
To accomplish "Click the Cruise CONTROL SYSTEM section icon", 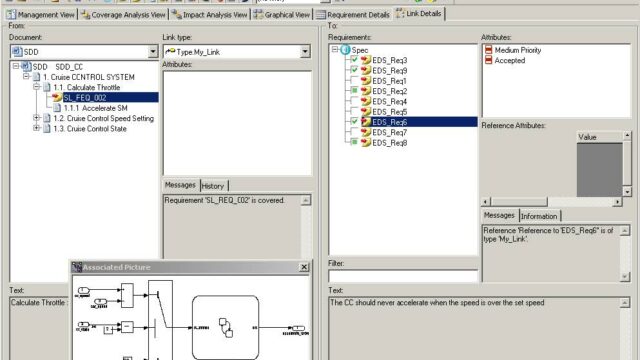I will [36, 77].
